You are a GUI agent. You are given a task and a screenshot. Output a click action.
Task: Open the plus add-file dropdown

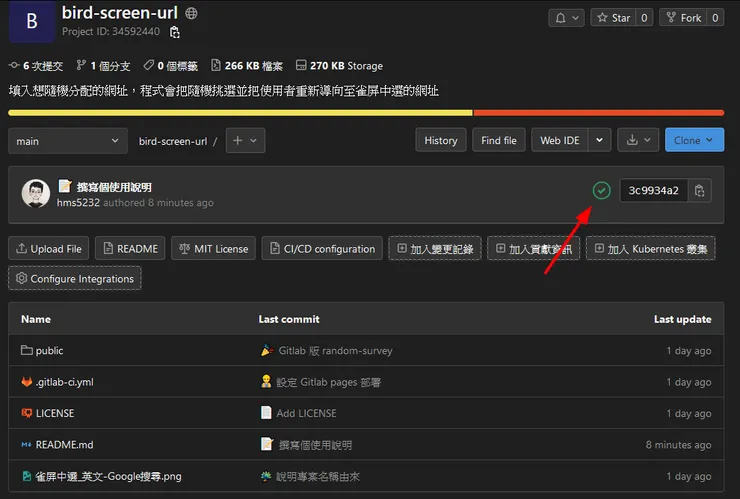[245, 141]
